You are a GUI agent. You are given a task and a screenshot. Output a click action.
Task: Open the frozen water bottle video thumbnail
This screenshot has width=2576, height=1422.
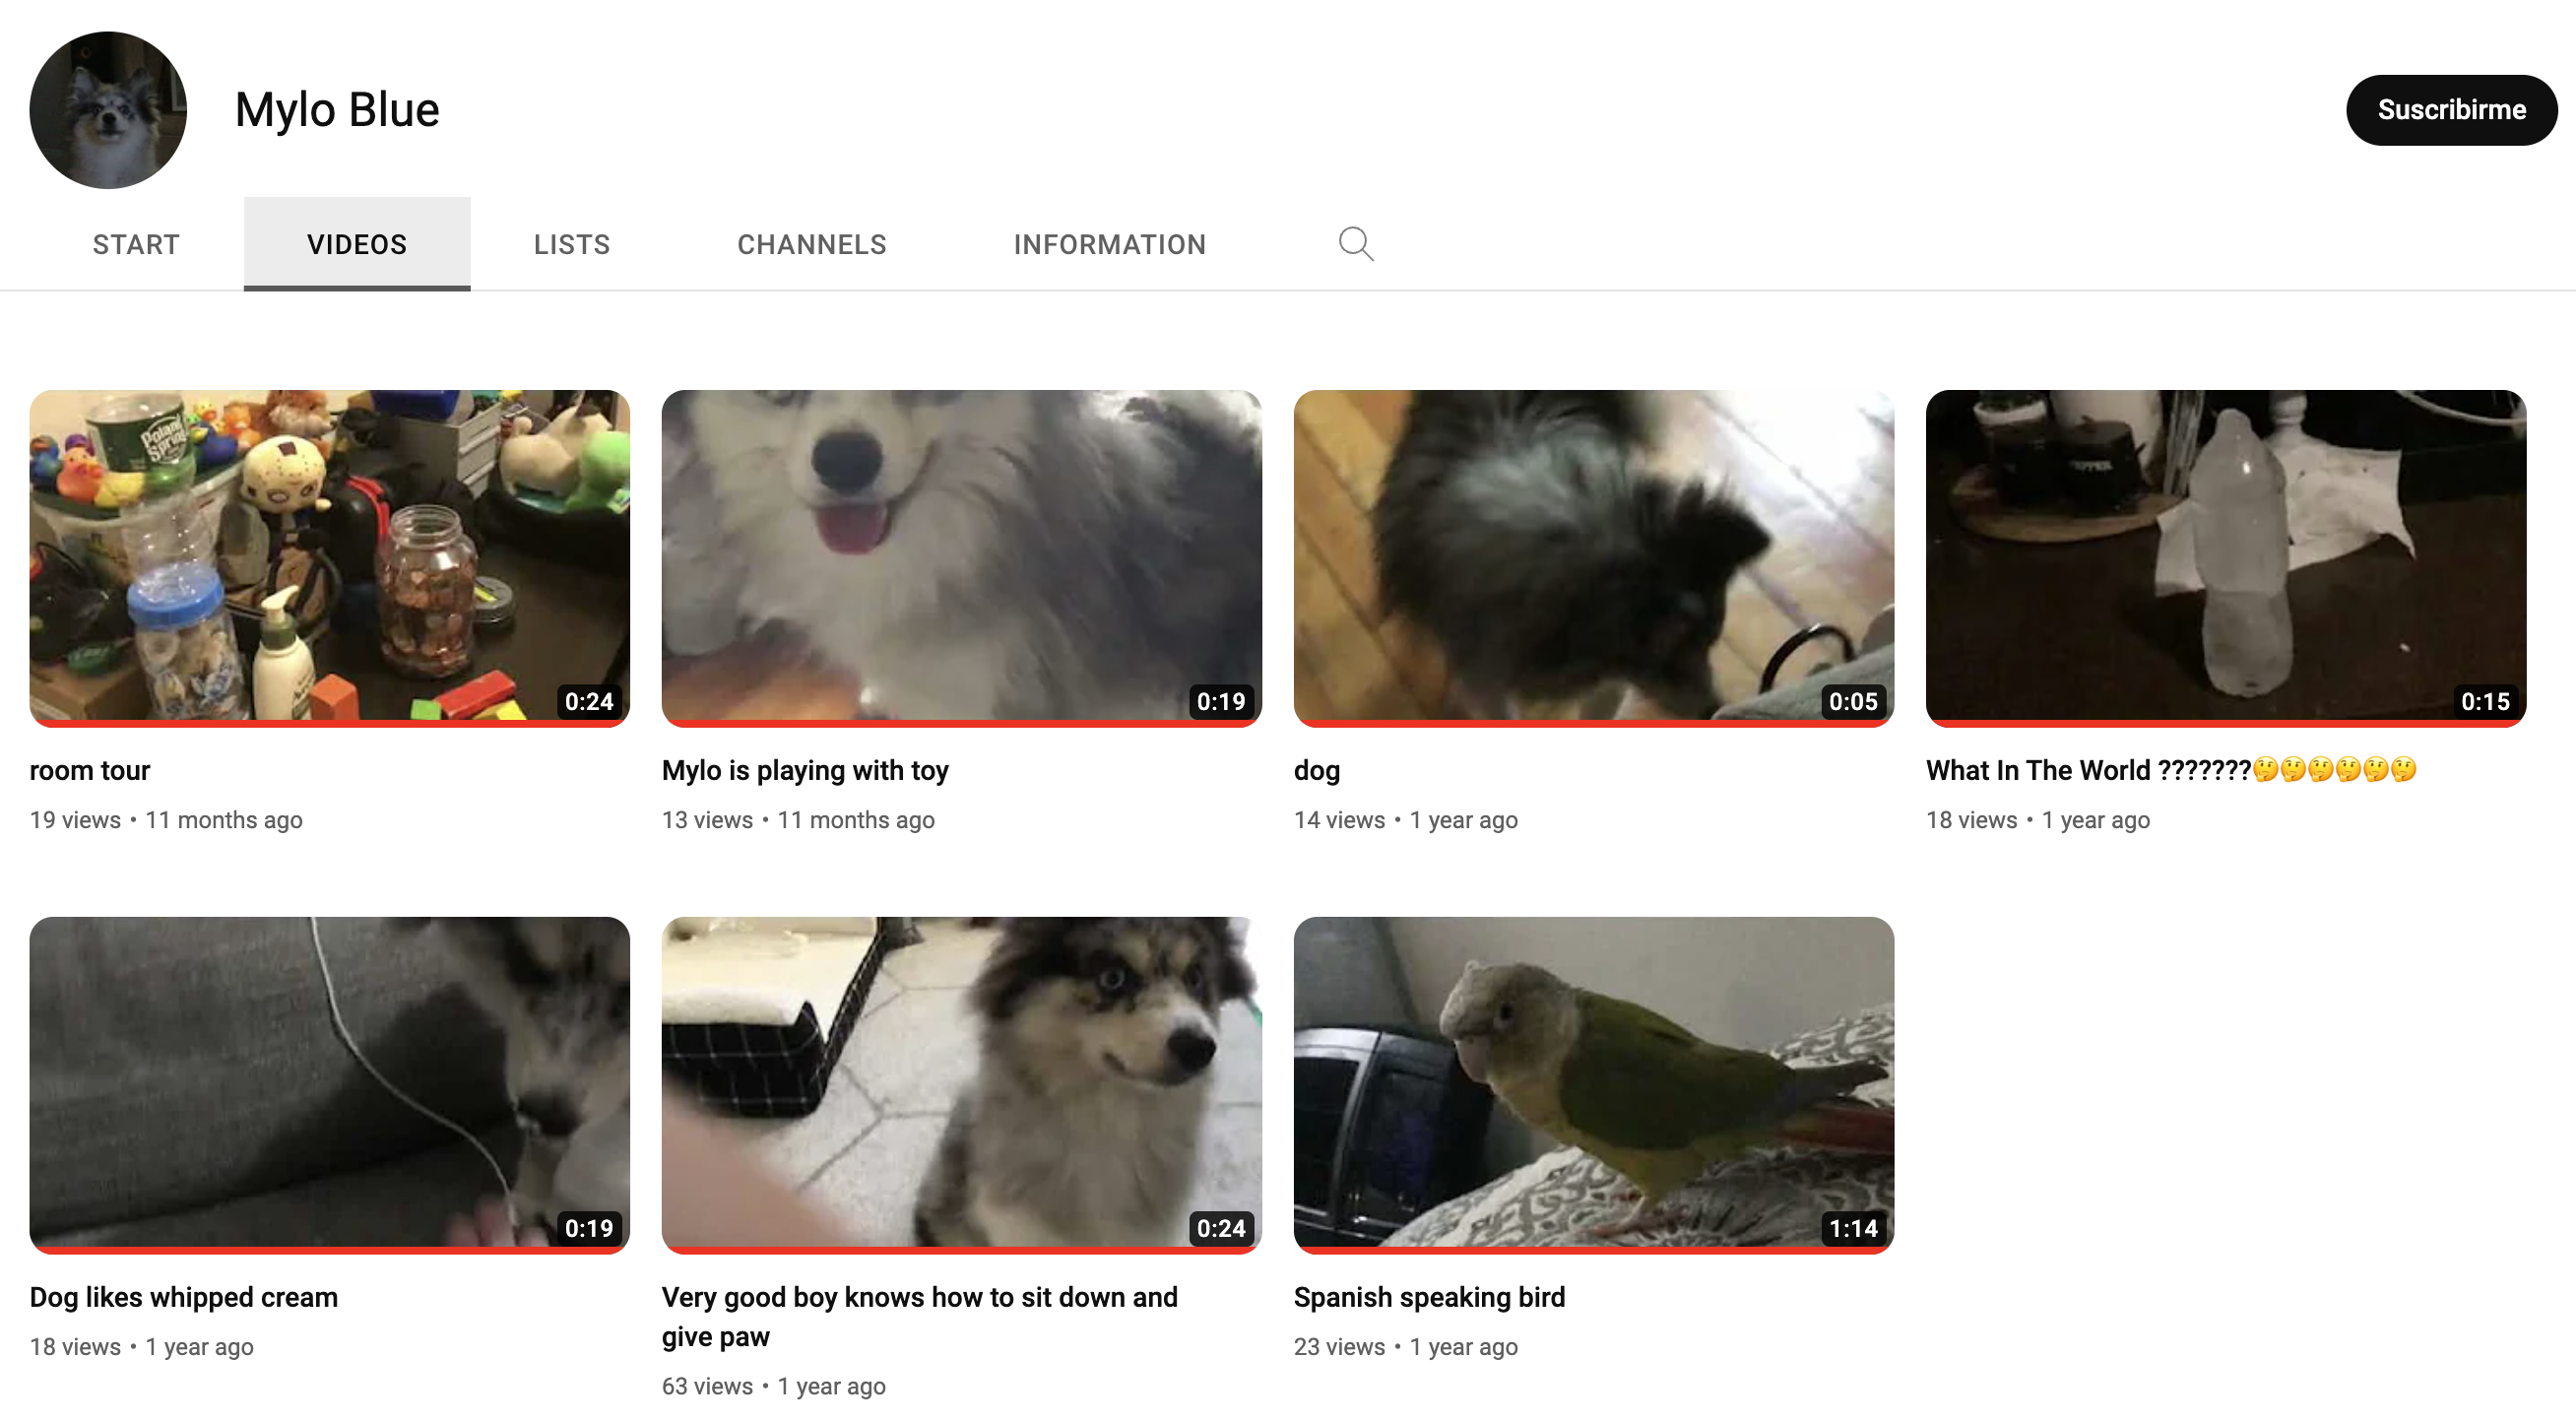(2225, 556)
